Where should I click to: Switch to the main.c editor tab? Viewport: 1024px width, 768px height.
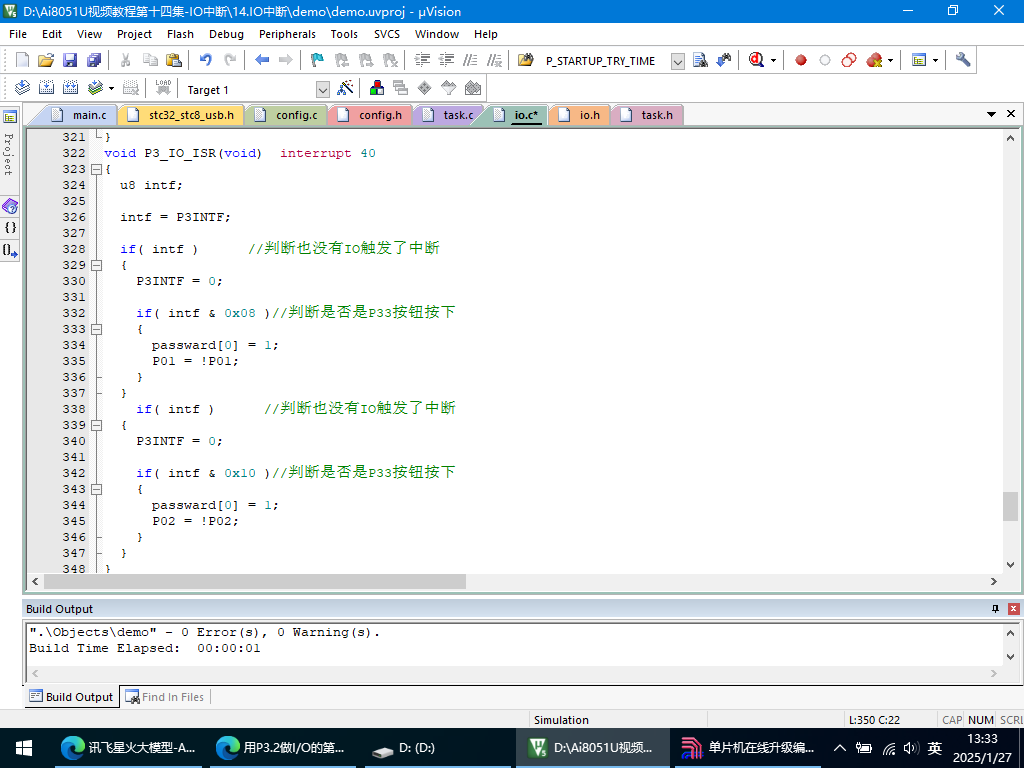80,115
